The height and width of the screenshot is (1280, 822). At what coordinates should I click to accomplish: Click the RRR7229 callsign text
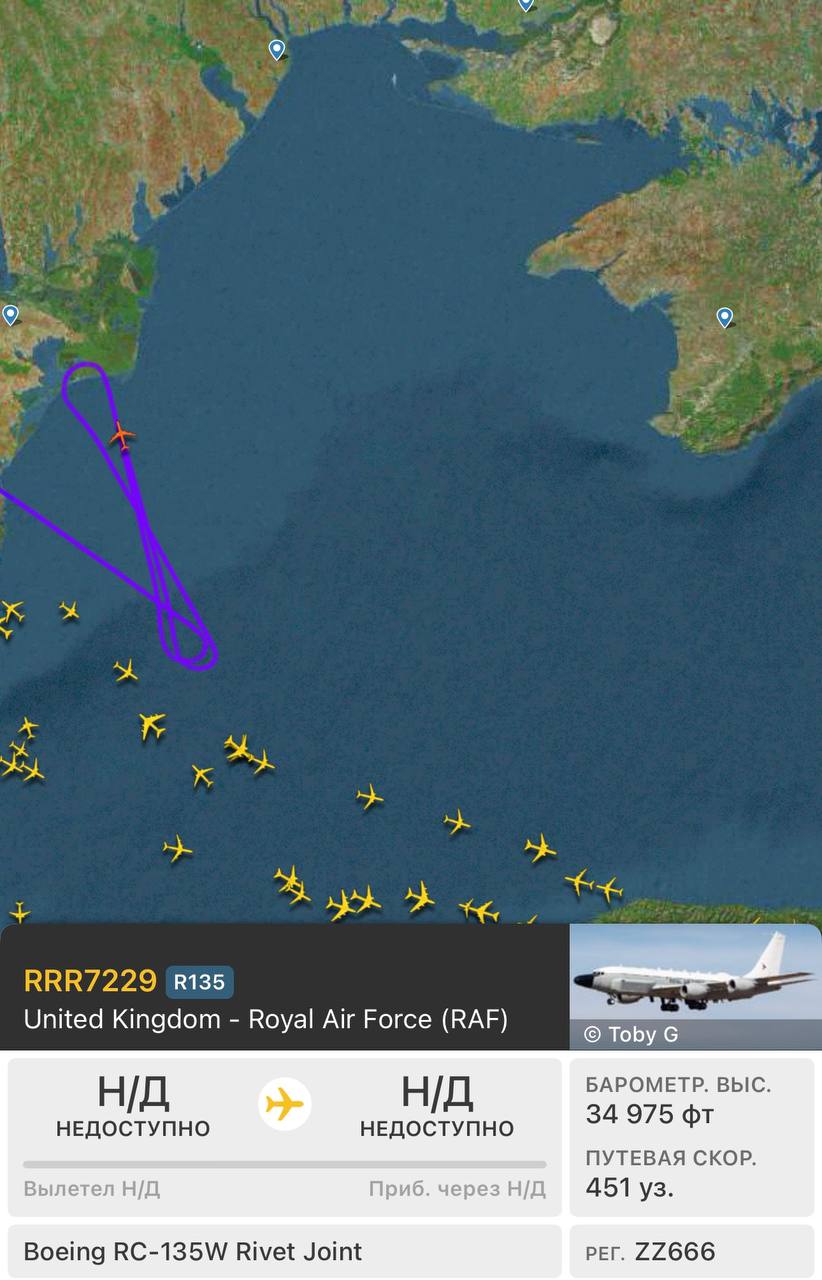90,981
